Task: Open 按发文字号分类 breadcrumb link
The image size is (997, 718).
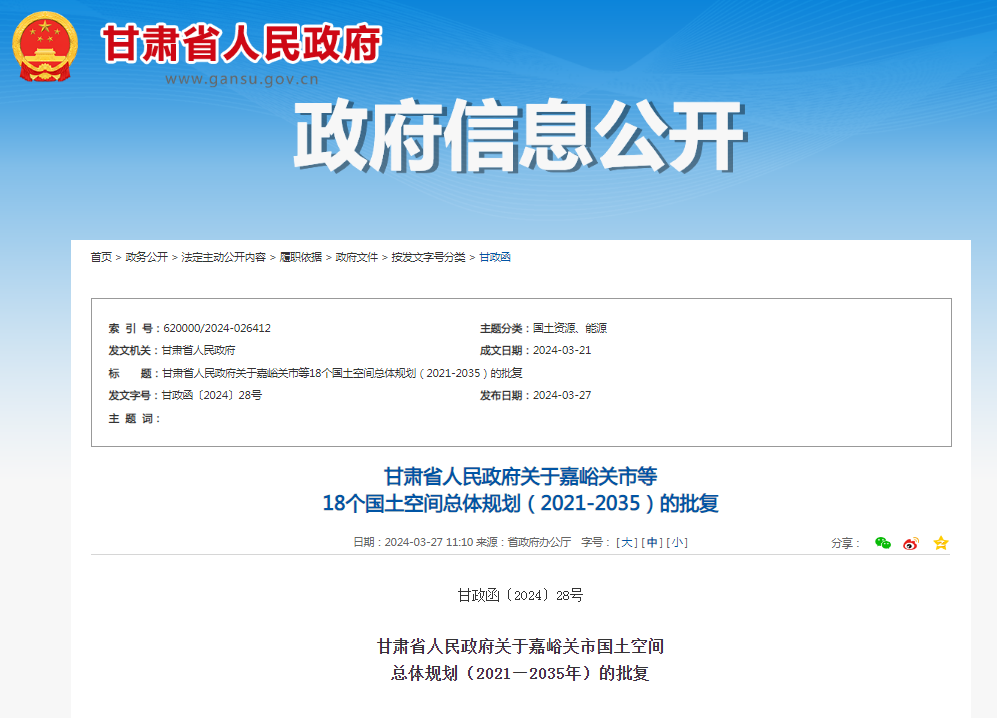Action: (x=428, y=257)
